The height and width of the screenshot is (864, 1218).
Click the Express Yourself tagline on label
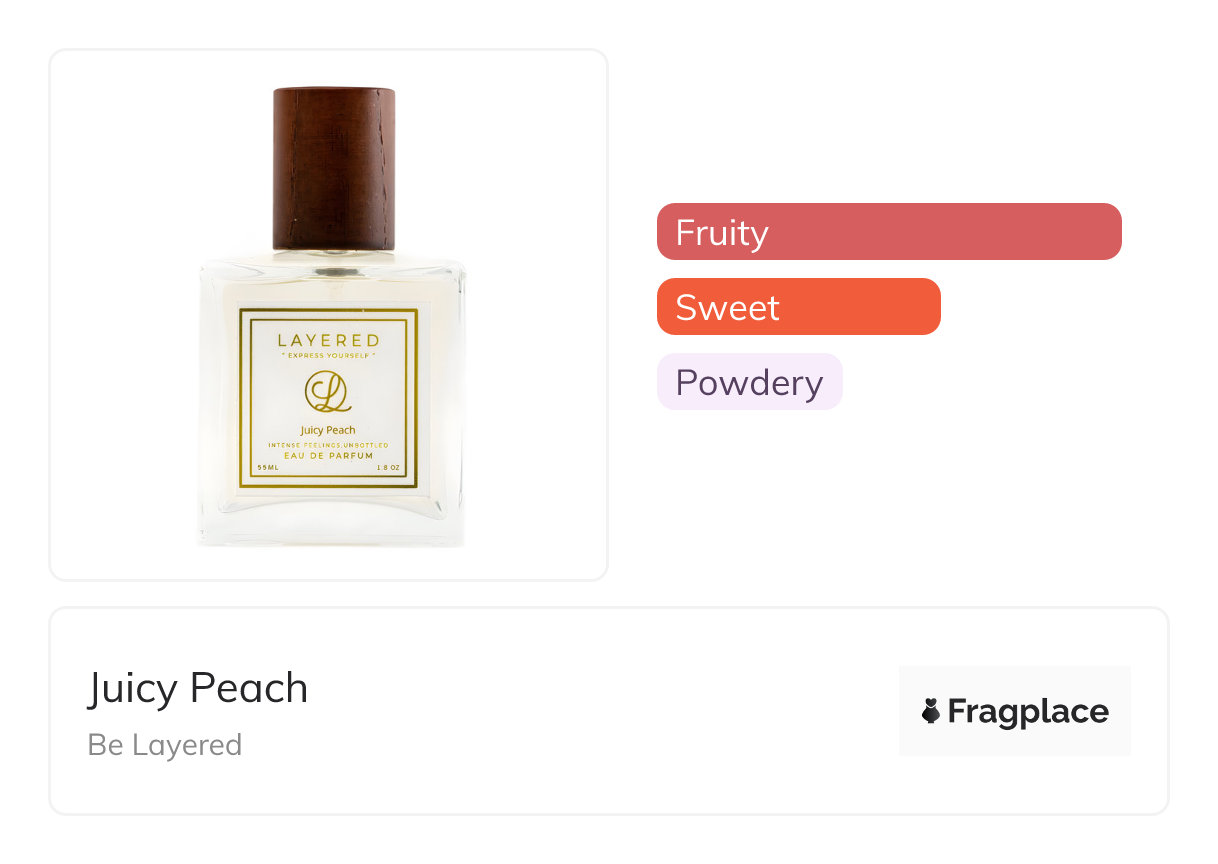point(328,355)
